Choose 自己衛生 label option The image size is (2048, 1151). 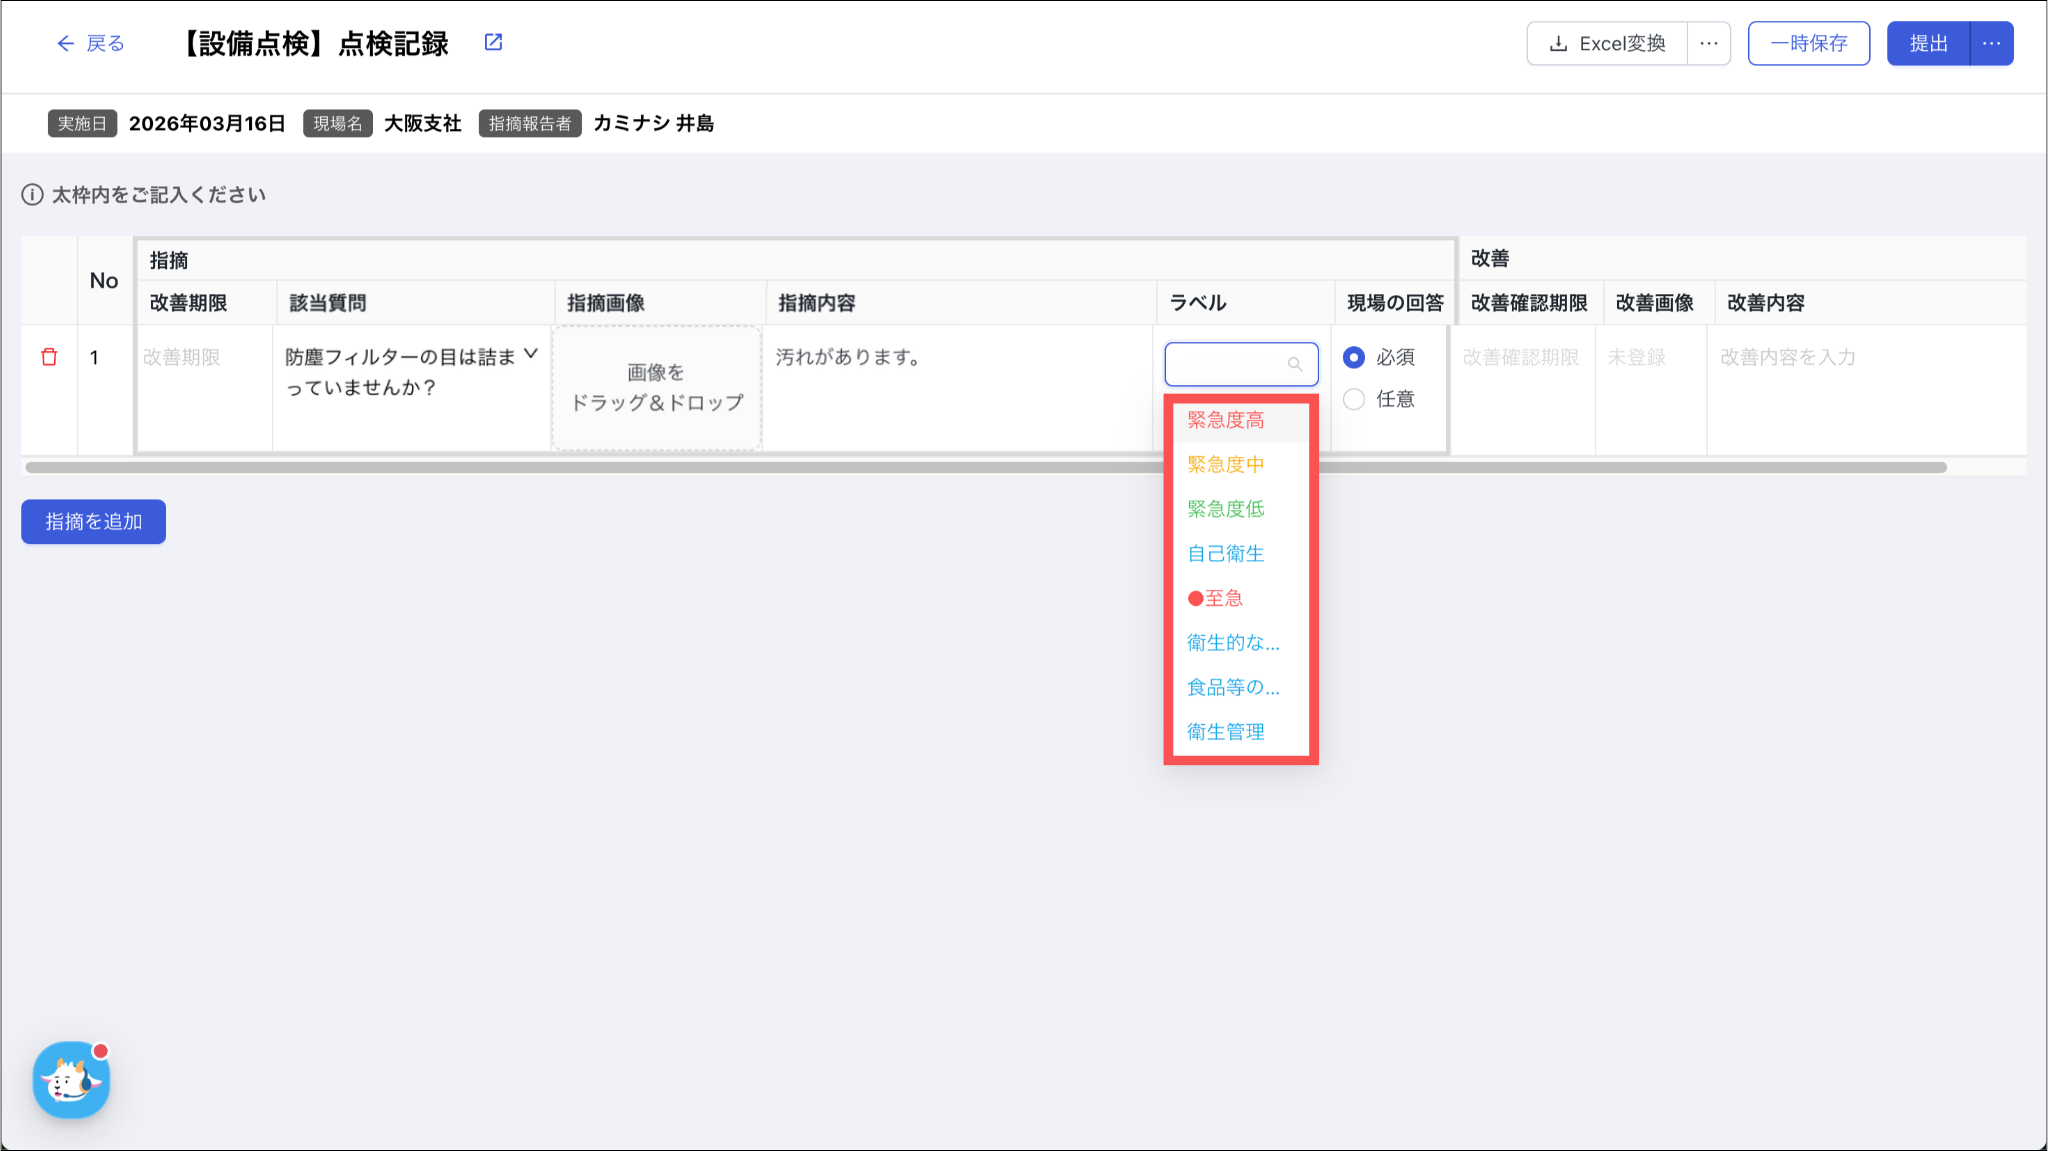[x=1226, y=553]
